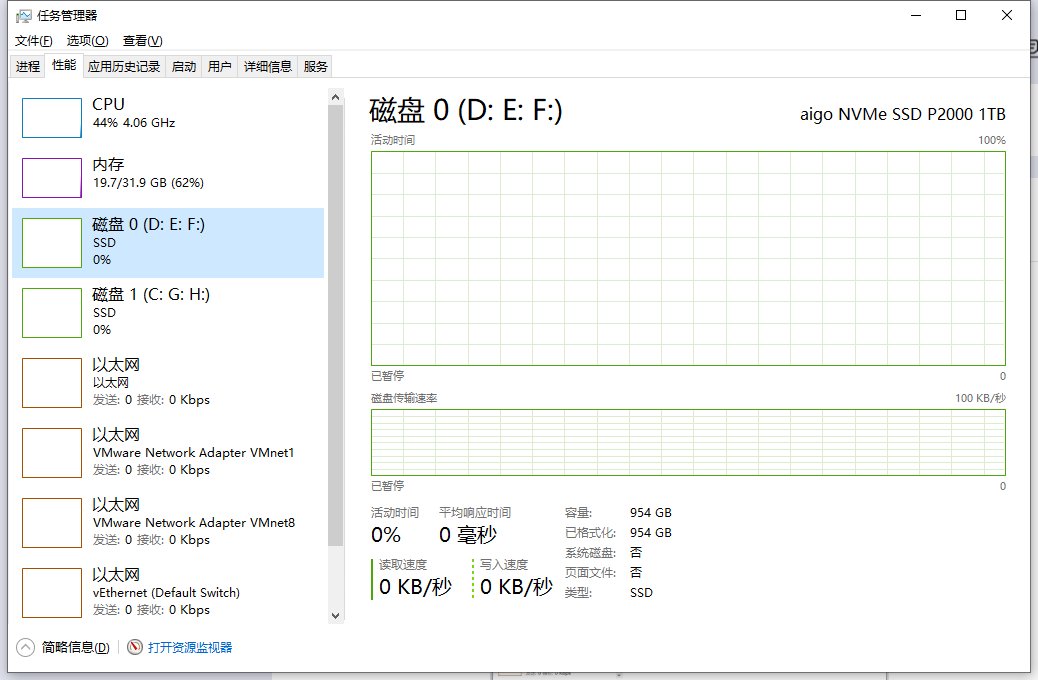Open the 选项(O) menu

tap(87, 41)
